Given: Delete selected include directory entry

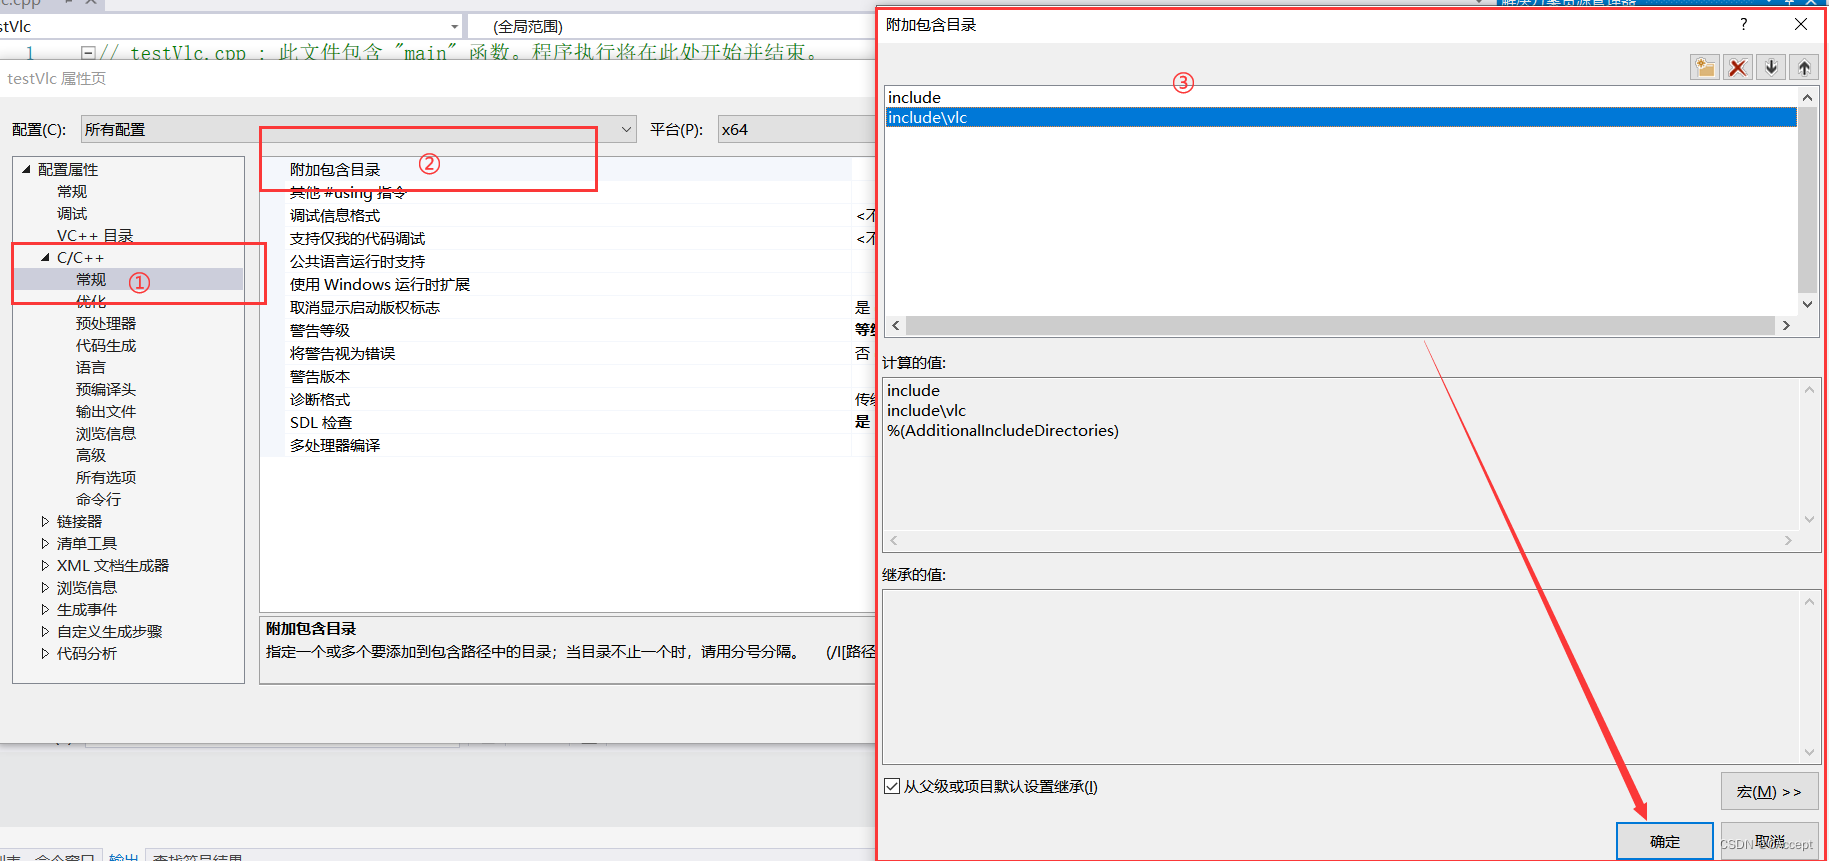Looking at the screenshot, I should tap(1738, 67).
